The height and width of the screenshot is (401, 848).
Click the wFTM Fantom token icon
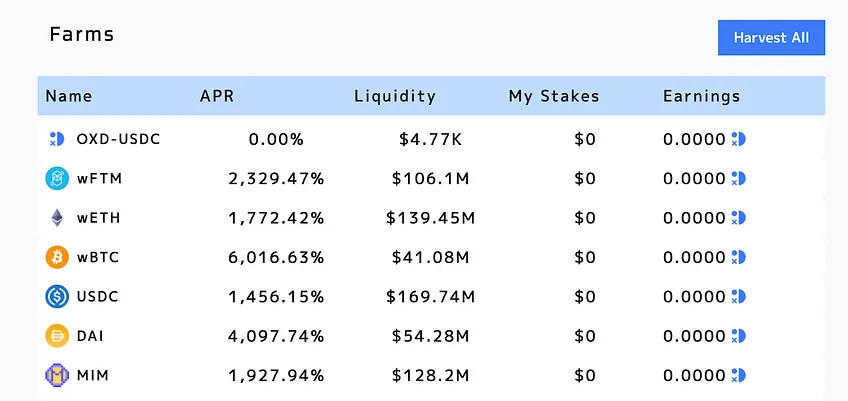pos(57,179)
